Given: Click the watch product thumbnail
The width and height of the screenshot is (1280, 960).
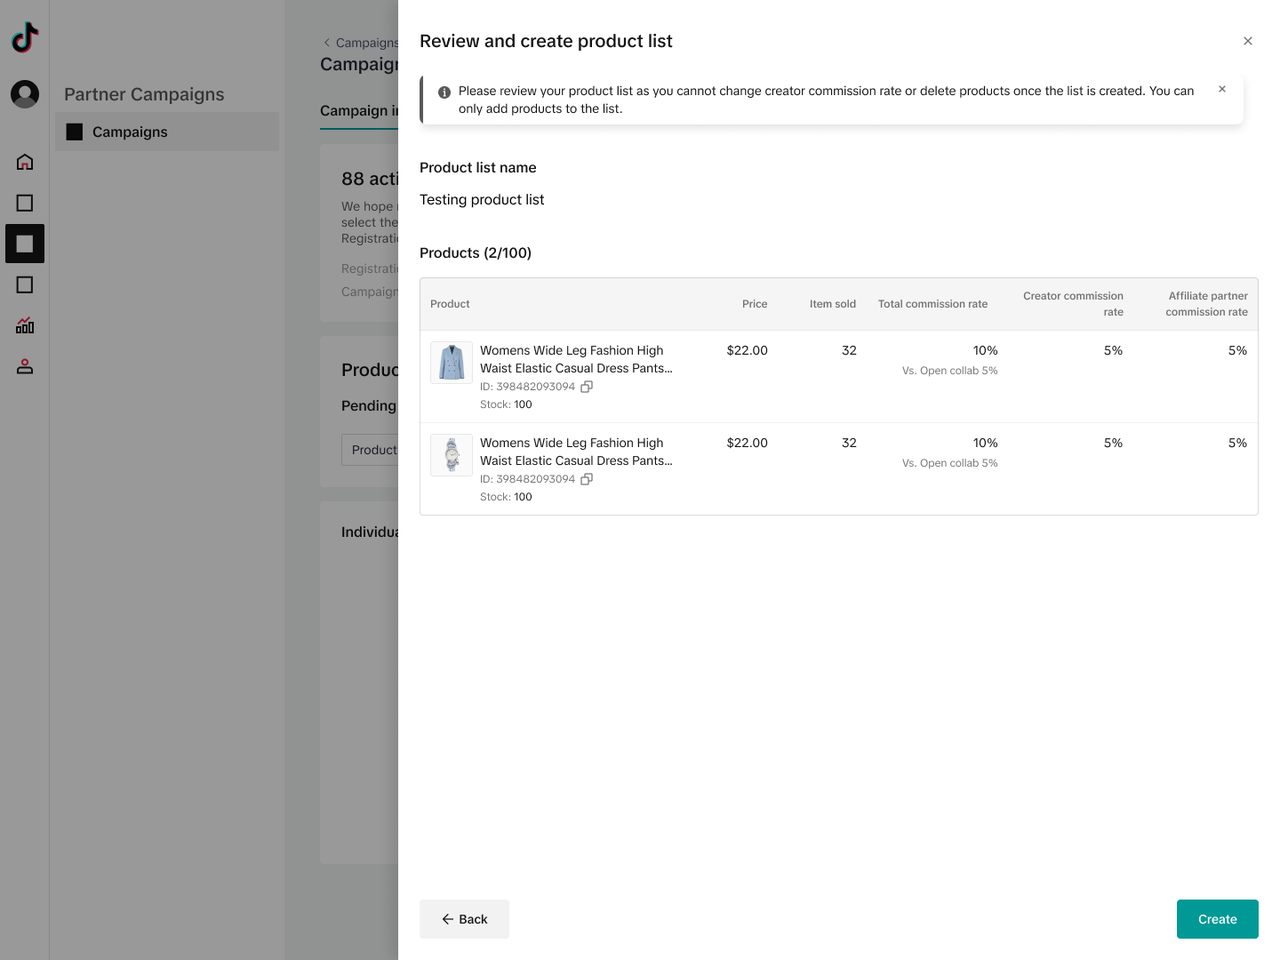Looking at the screenshot, I should tap(451, 455).
